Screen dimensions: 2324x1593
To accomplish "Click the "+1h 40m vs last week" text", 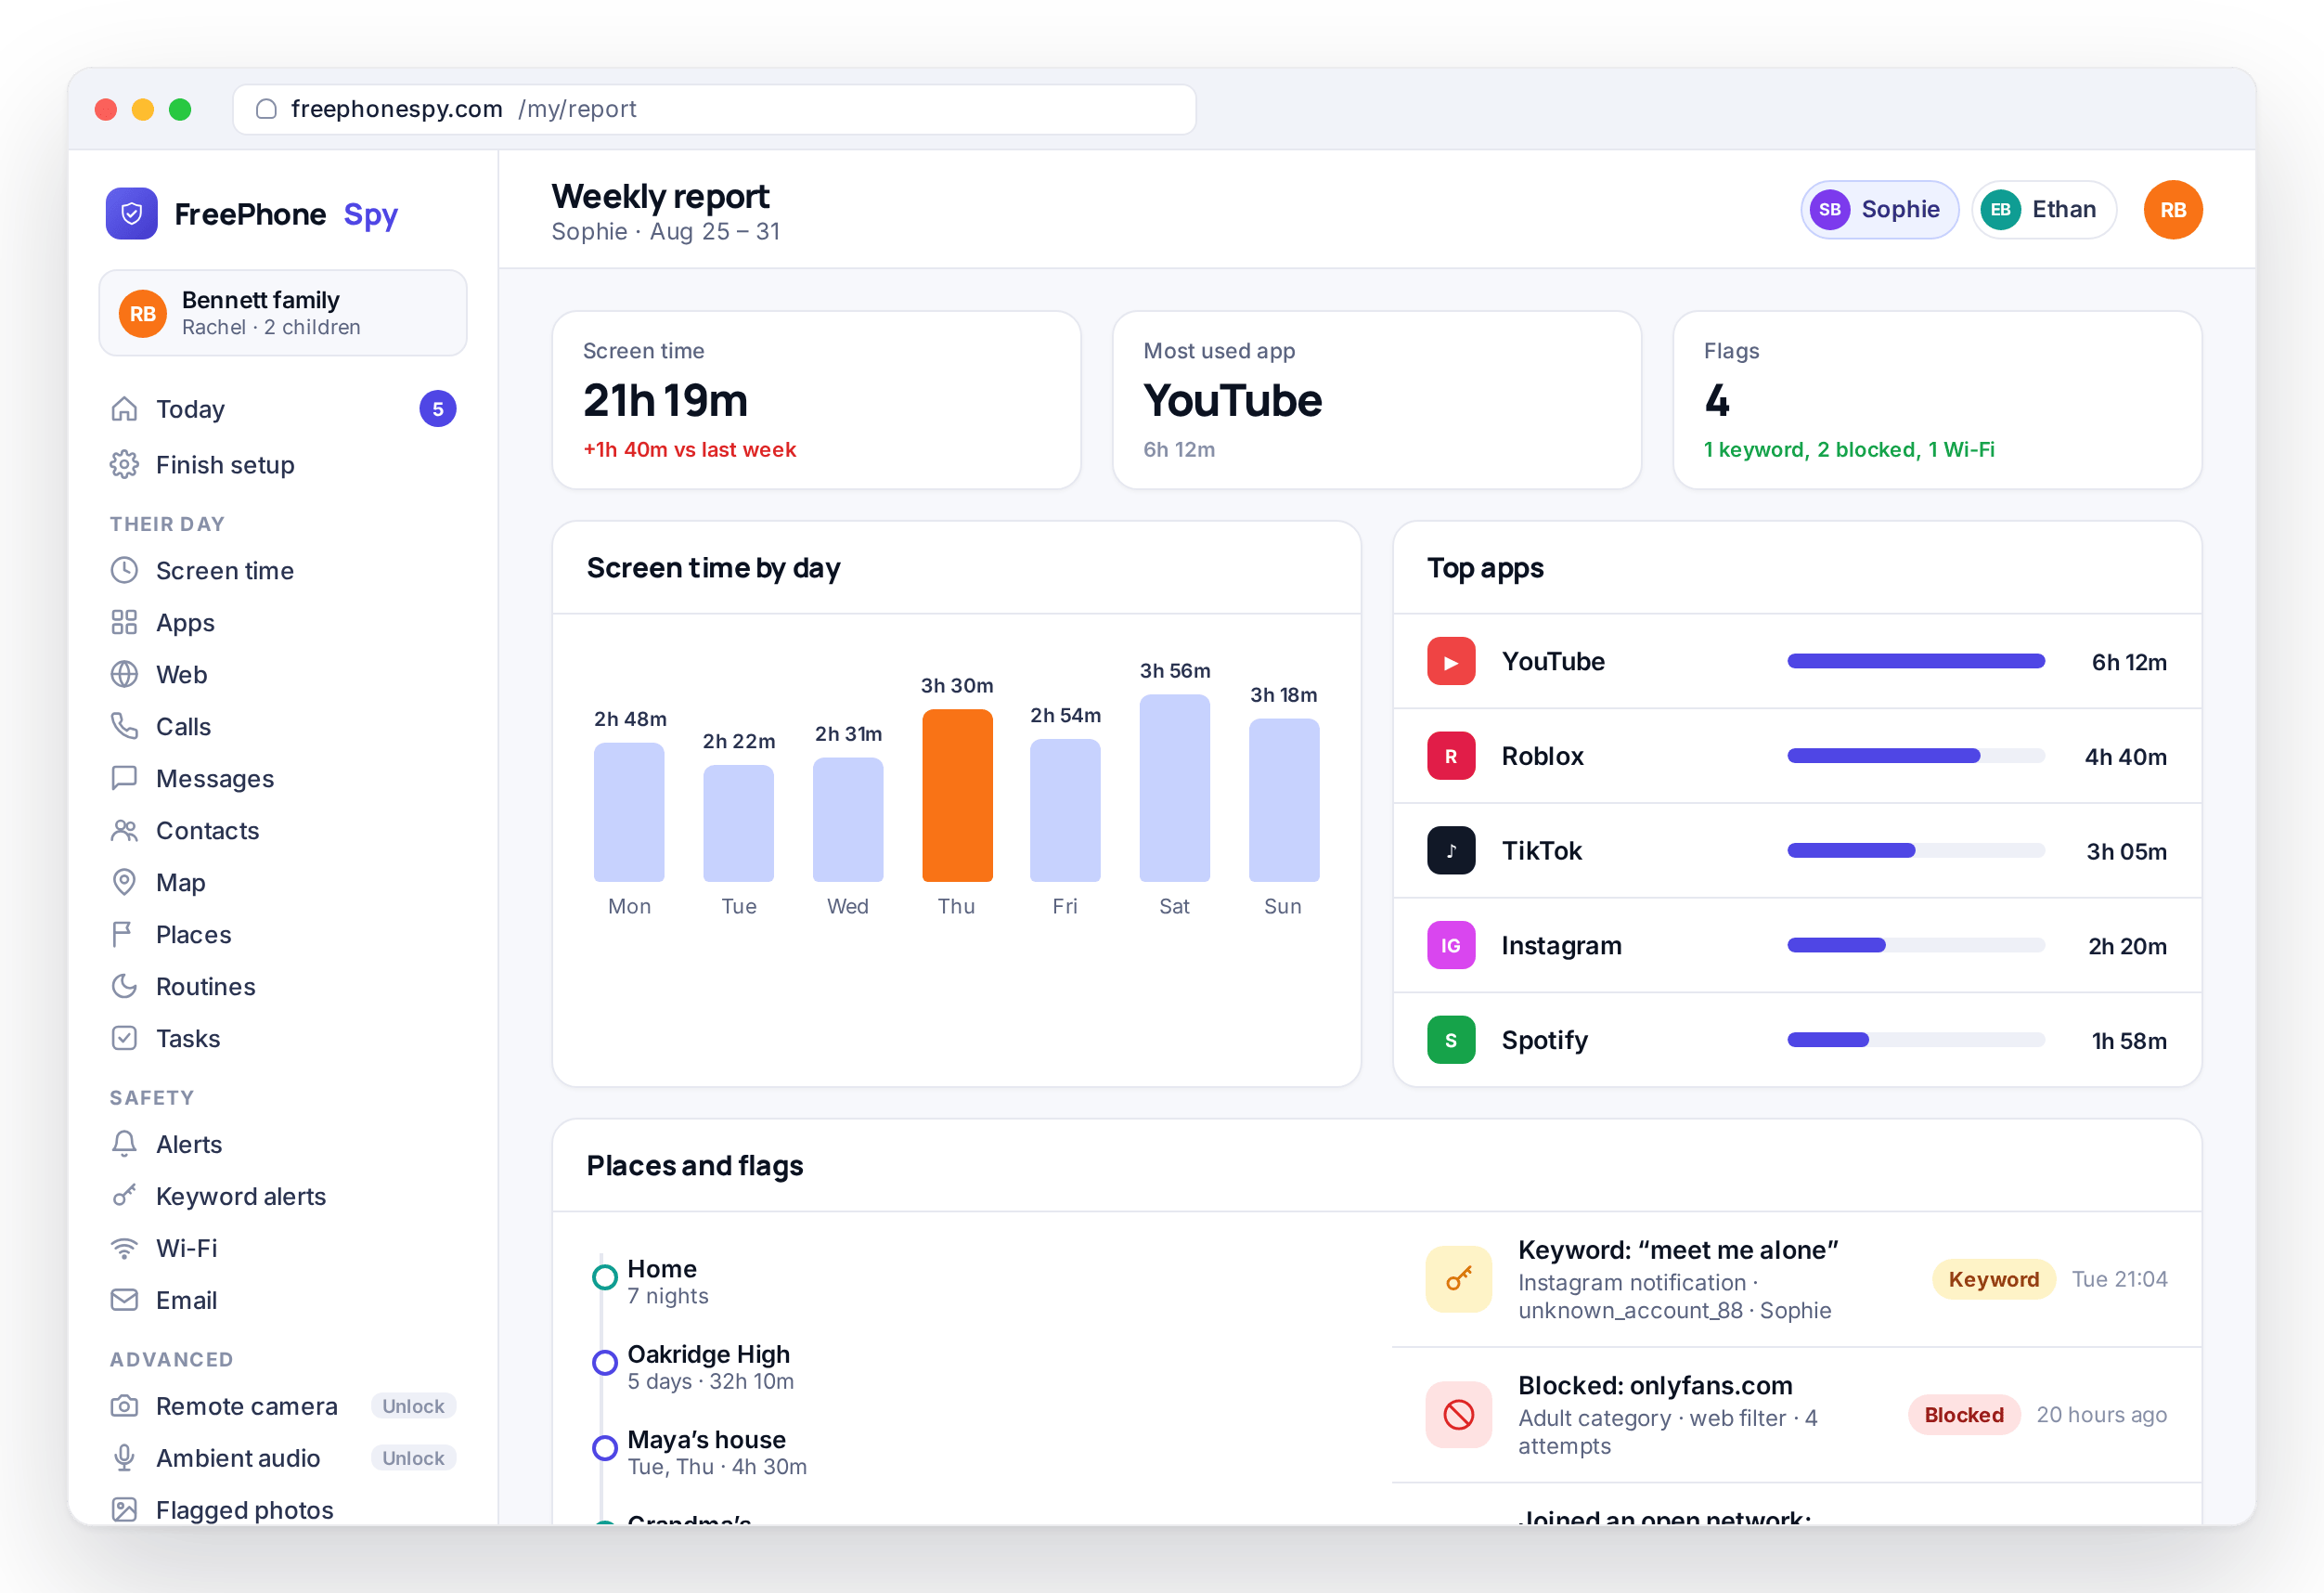I will click(x=690, y=450).
